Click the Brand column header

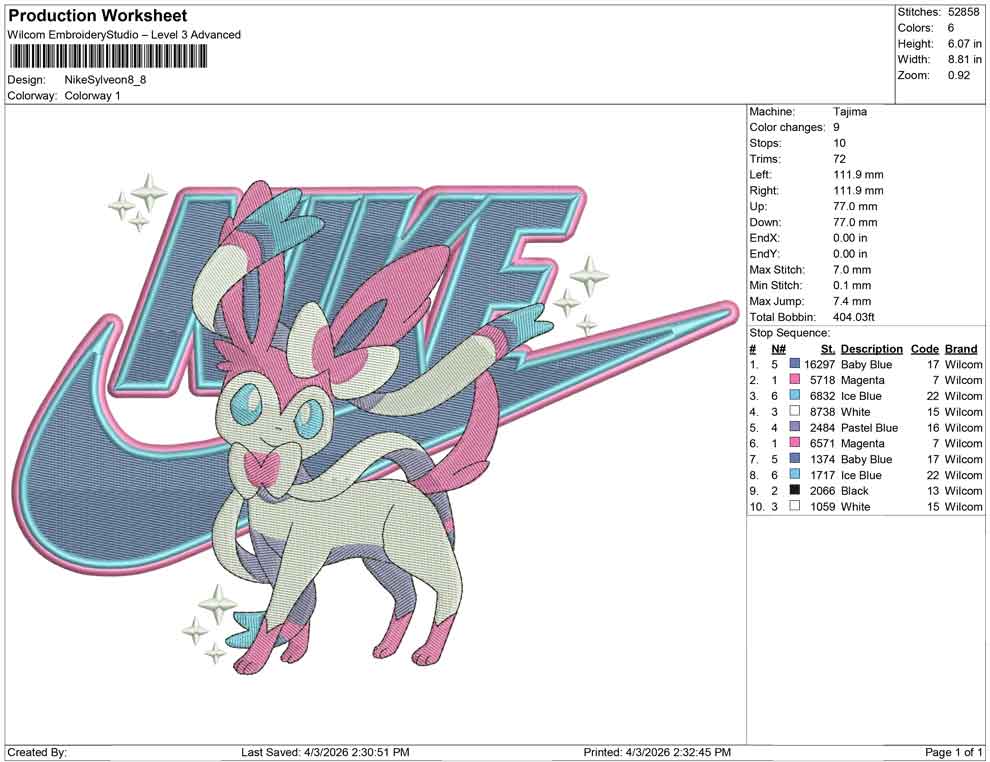(x=961, y=348)
